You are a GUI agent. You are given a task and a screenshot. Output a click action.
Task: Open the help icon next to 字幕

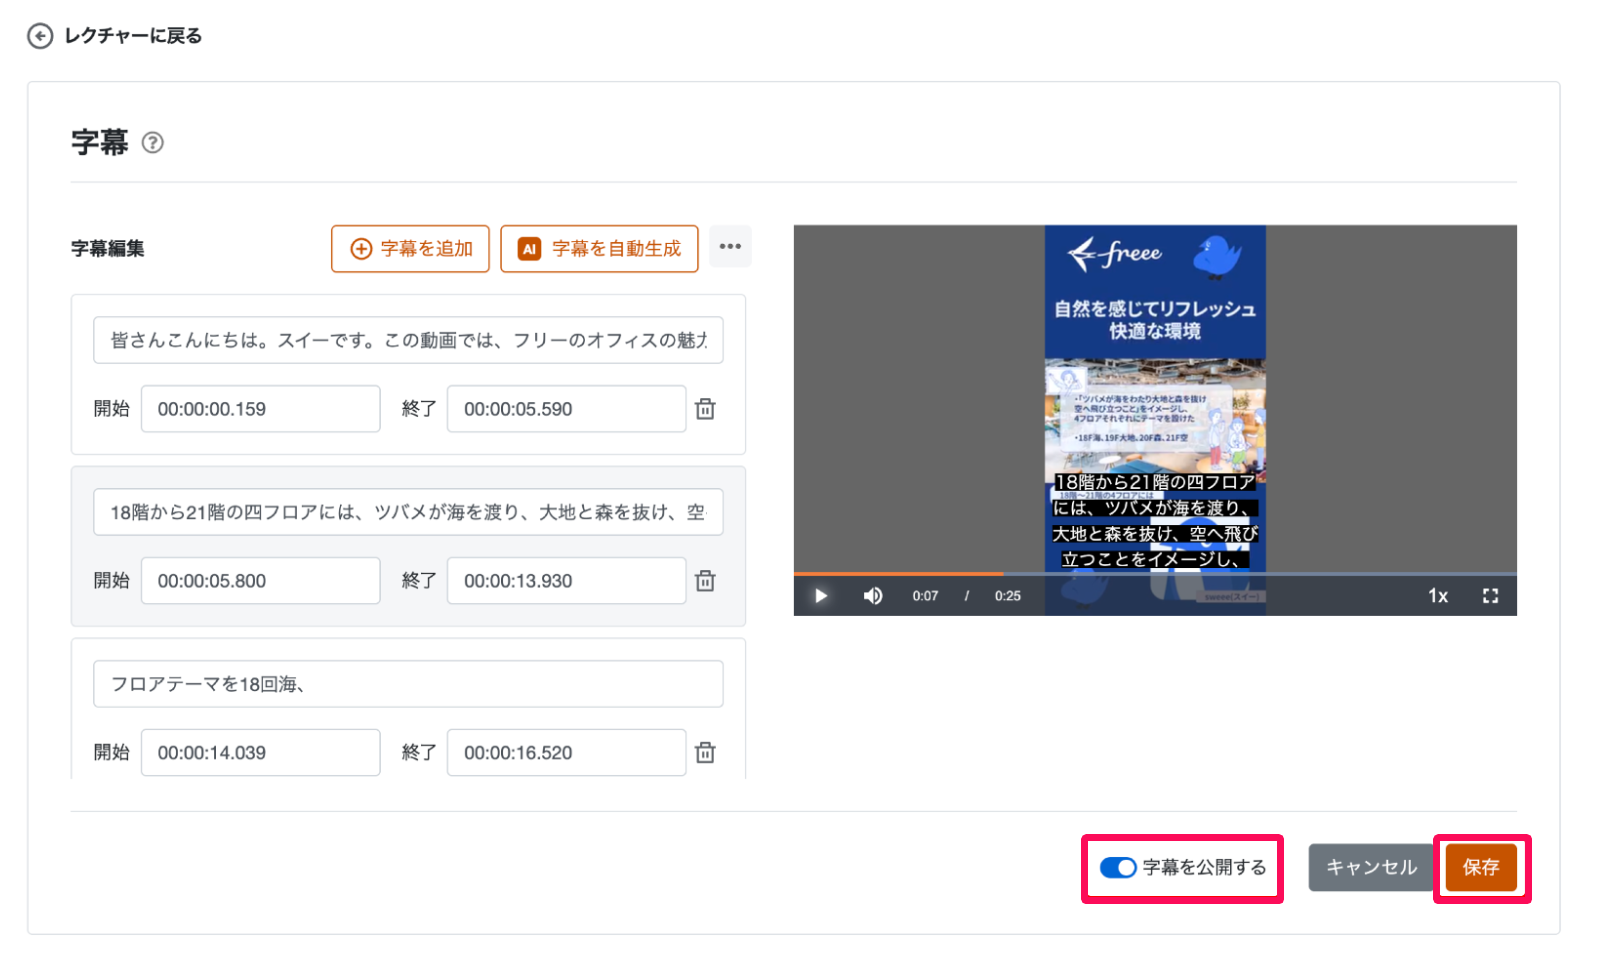click(153, 143)
